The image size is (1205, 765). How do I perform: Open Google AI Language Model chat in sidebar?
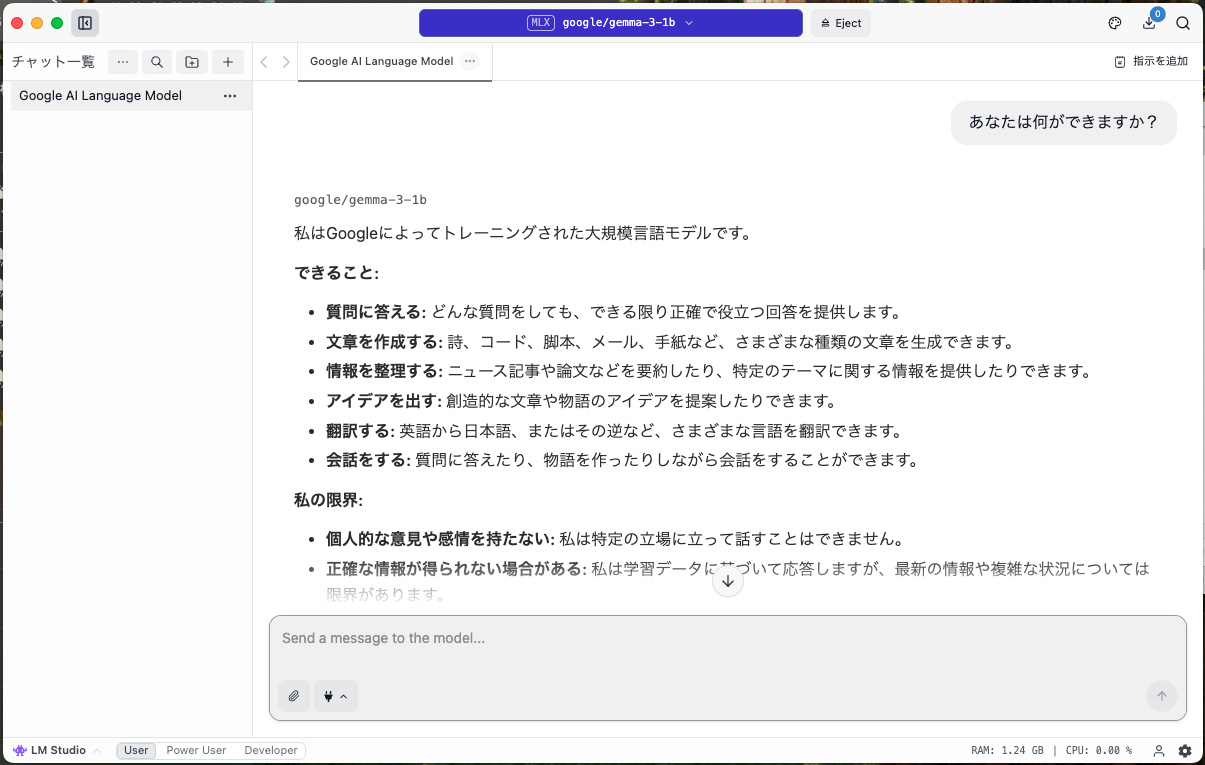point(101,96)
